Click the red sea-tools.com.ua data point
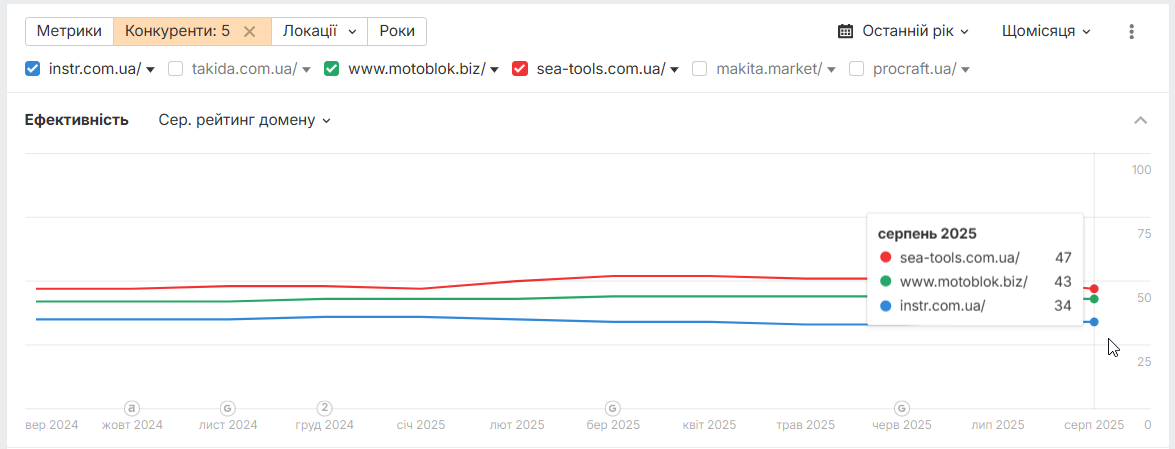This screenshot has width=1175, height=449. pos(1094,289)
